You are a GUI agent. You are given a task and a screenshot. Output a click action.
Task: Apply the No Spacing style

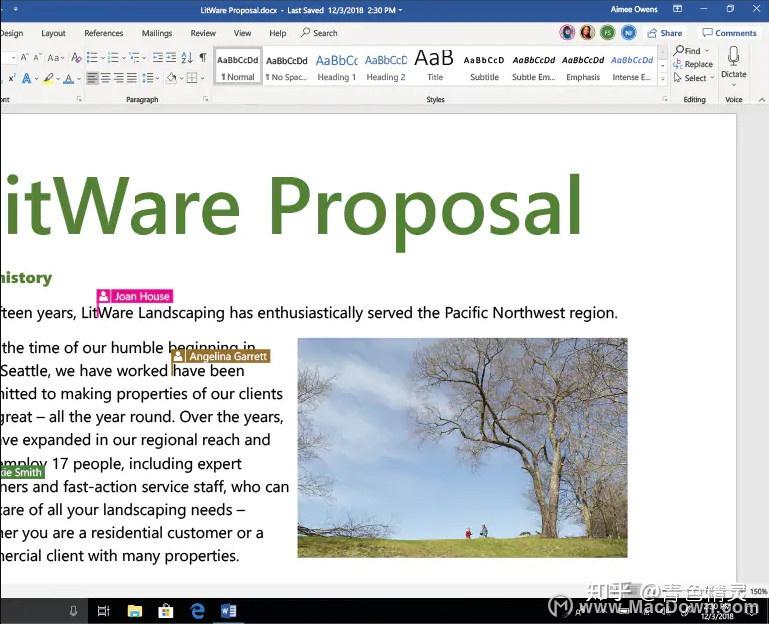click(x=287, y=67)
